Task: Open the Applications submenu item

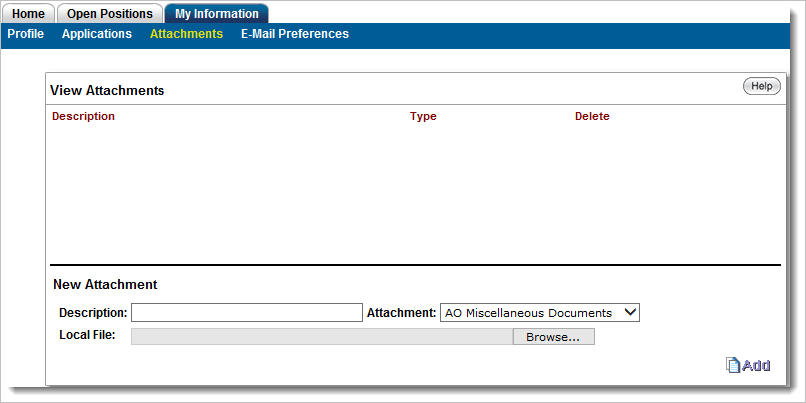Action: pyautogui.click(x=97, y=34)
